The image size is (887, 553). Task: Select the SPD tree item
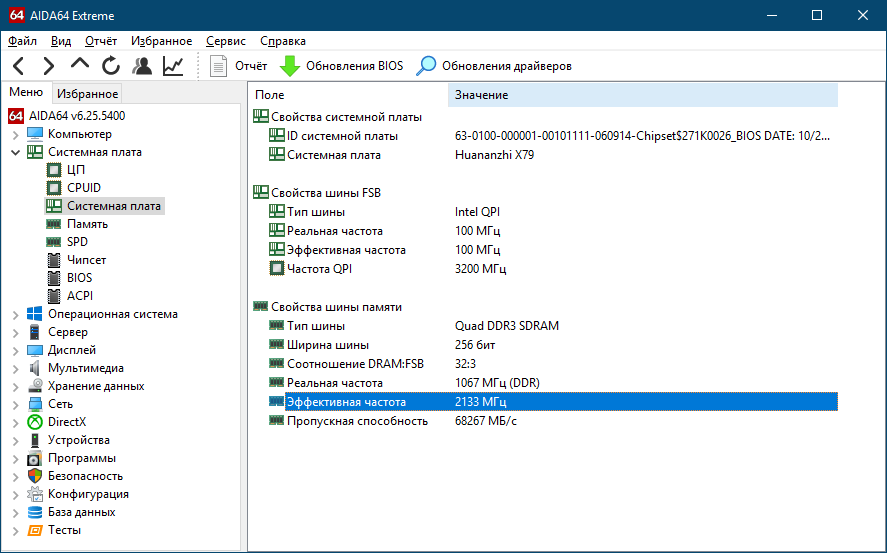(77, 242)
